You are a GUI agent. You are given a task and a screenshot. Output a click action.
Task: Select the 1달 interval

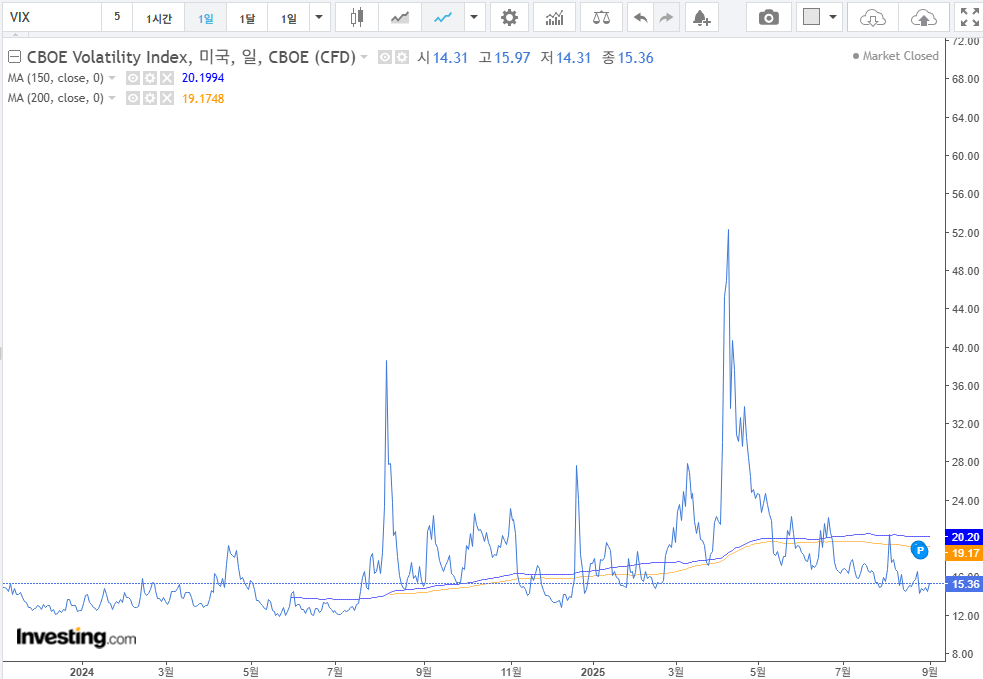click(247, 17)
